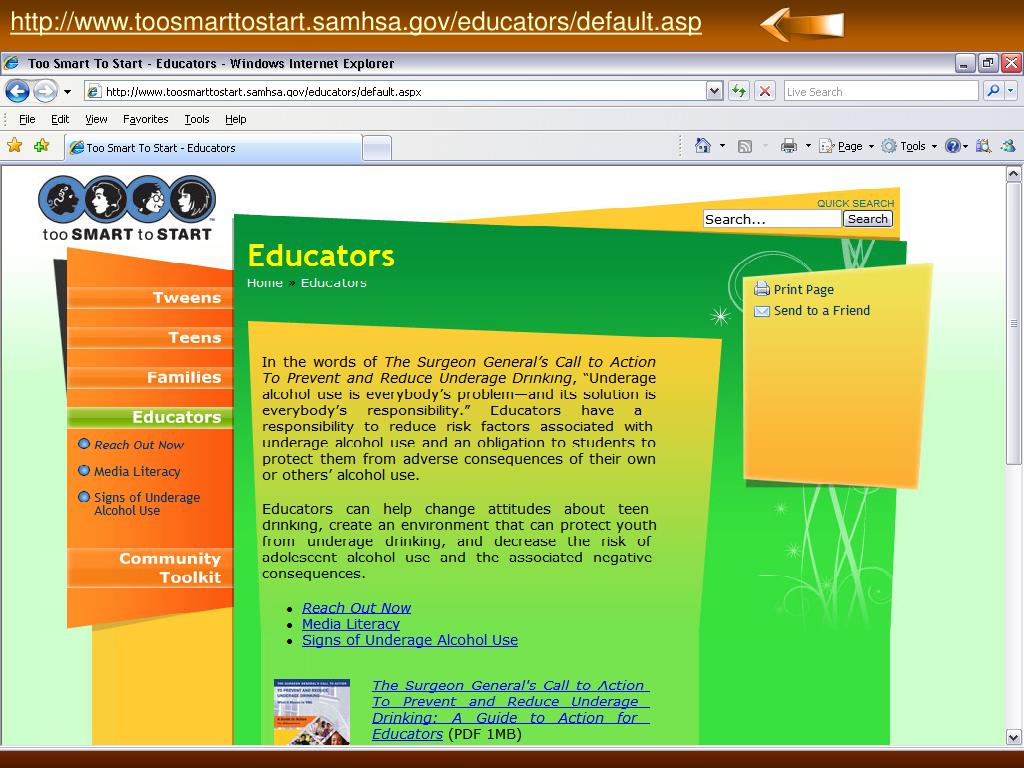Open the search provider options dropdown
Image resolution: width=1024 pixels, height=768 pixels.
pos(1010,91)
